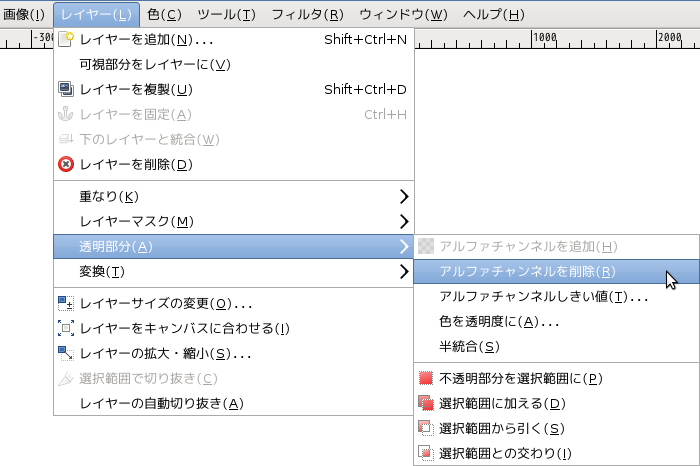Click the scale layer icon beside レイヤーの拡大・縮小
This screenshot has height=466, width=700.
[66, 353]
